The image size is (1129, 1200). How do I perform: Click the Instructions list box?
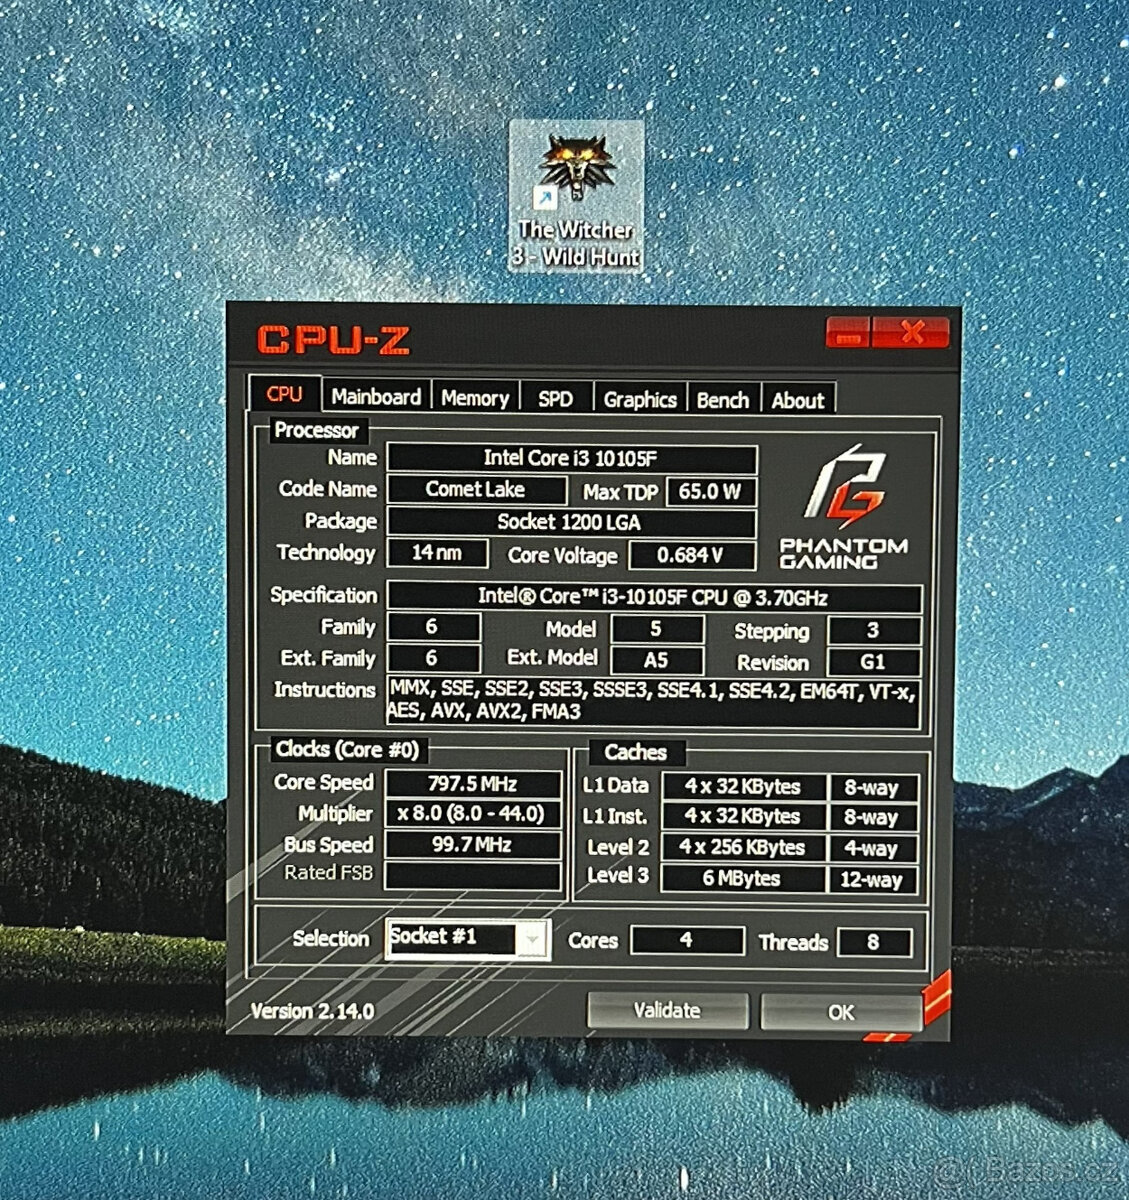[x=650, y=698]
